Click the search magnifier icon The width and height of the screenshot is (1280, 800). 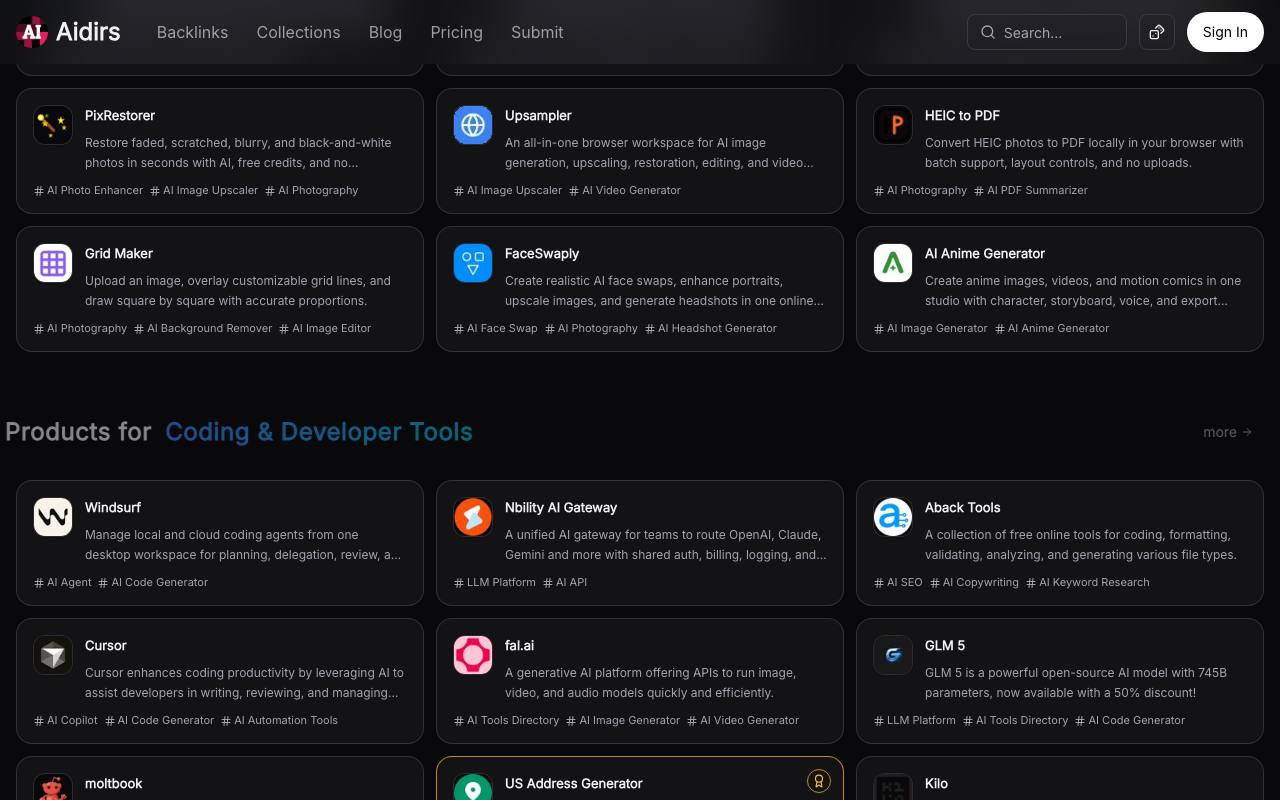coord(988,32)
